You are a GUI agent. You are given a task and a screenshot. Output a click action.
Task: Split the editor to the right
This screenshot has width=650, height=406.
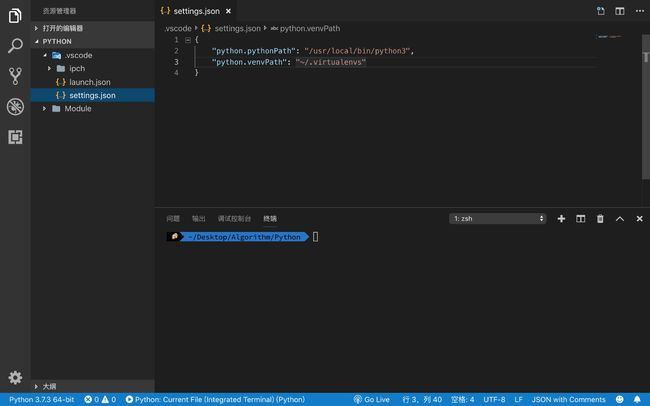620,11
